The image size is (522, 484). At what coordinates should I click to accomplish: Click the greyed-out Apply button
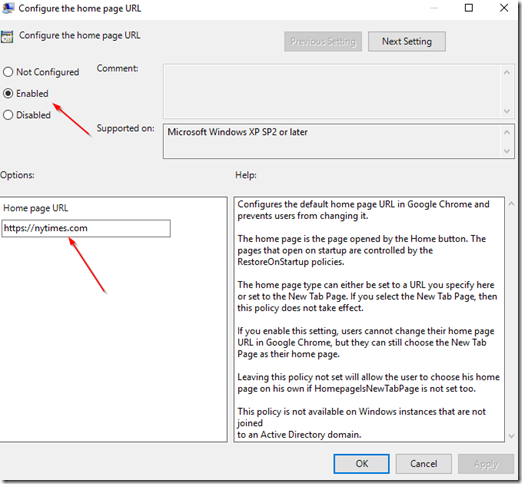tap(486, 464)
